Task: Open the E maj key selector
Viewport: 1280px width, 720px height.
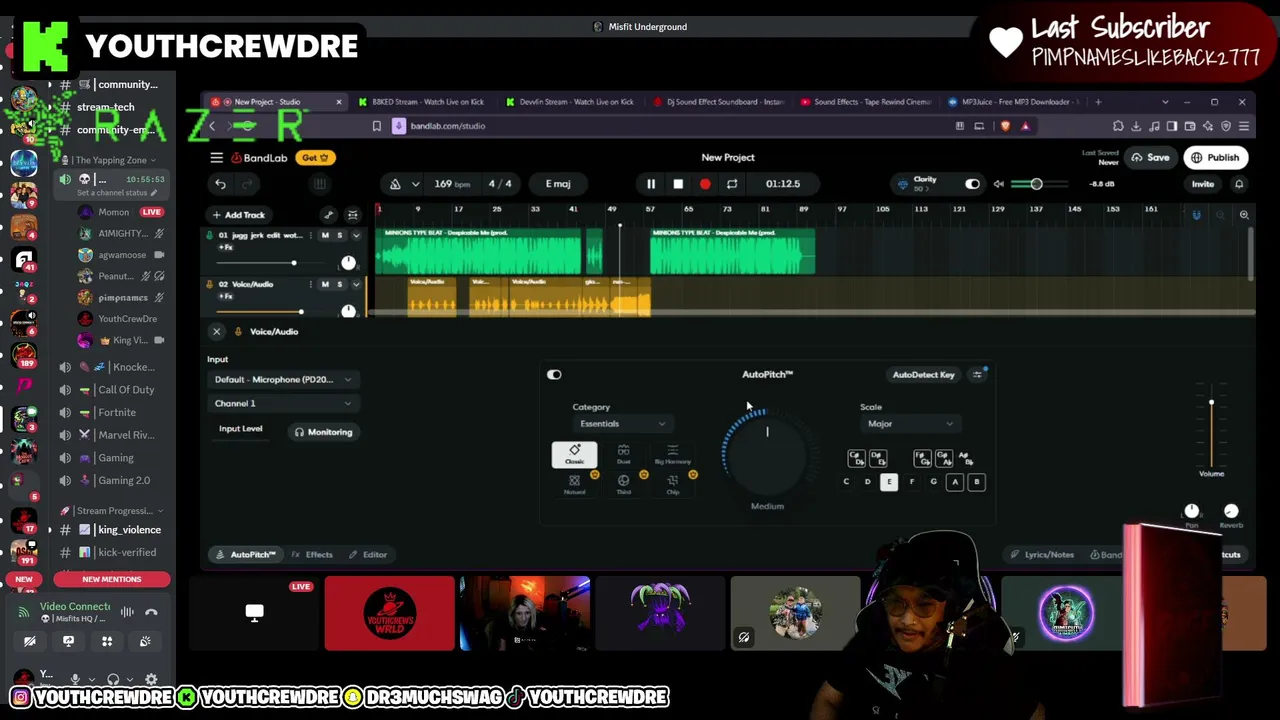Action: click(558, 184)
